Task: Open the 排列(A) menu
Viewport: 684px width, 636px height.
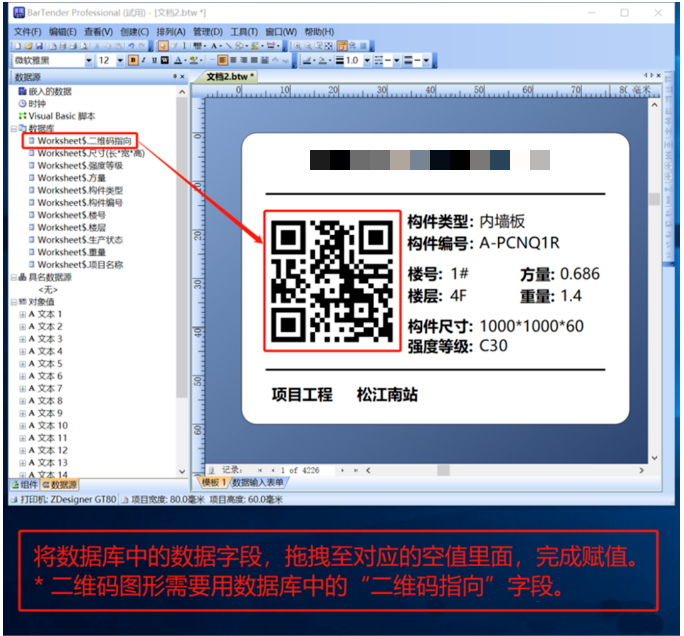Action: click(x=171, y=32)
